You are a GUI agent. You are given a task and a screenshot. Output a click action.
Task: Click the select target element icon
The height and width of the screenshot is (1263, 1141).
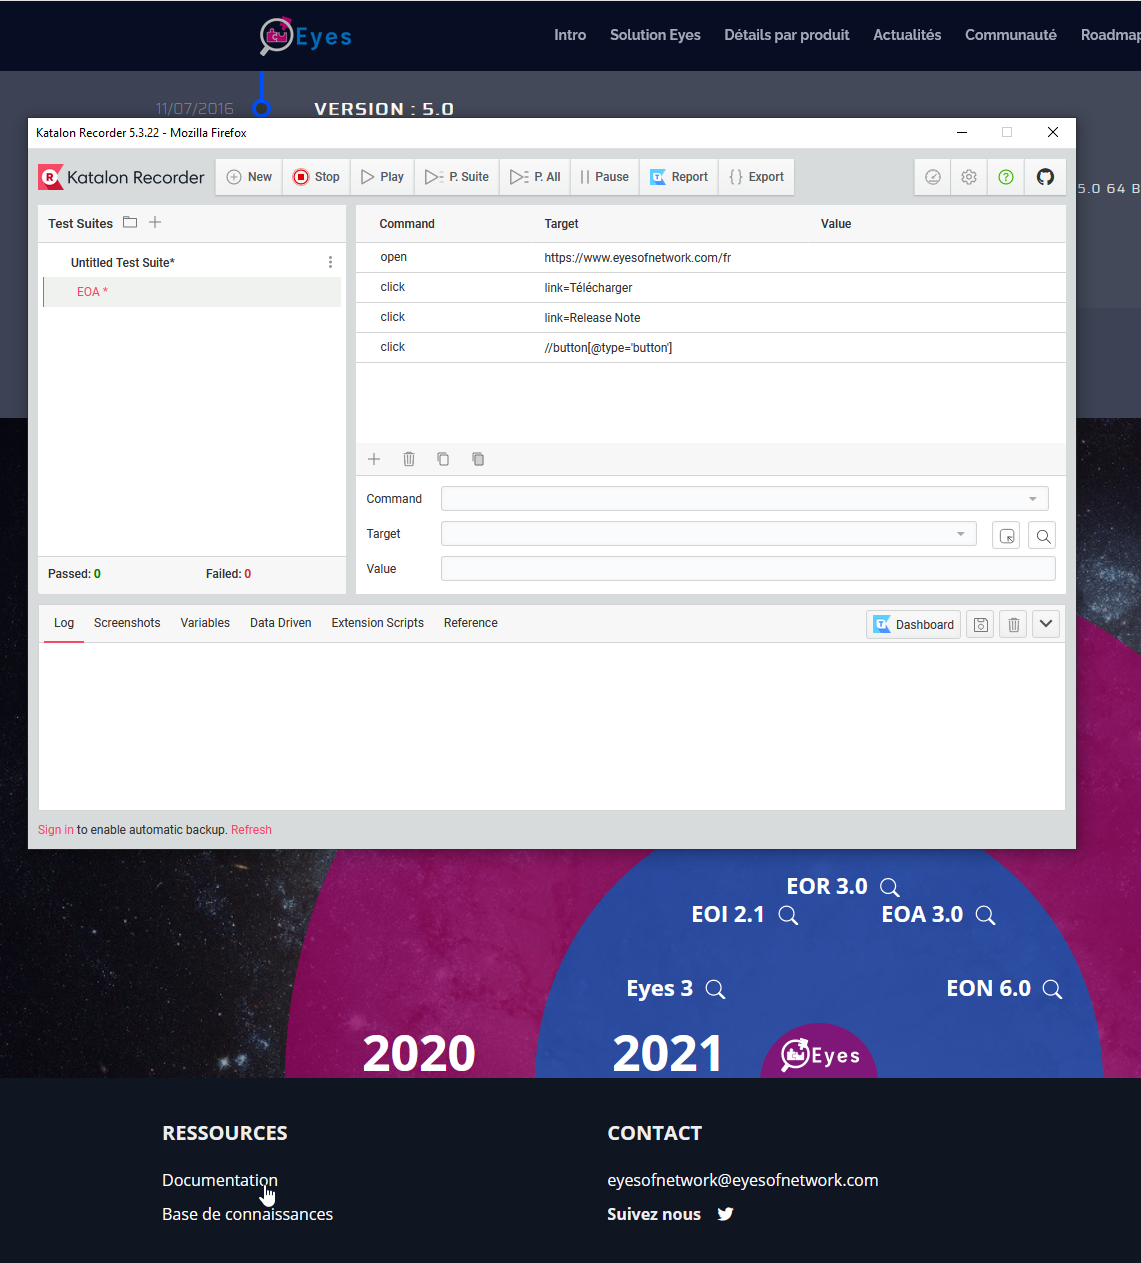pyautogui.click(x=1006, y=536)
